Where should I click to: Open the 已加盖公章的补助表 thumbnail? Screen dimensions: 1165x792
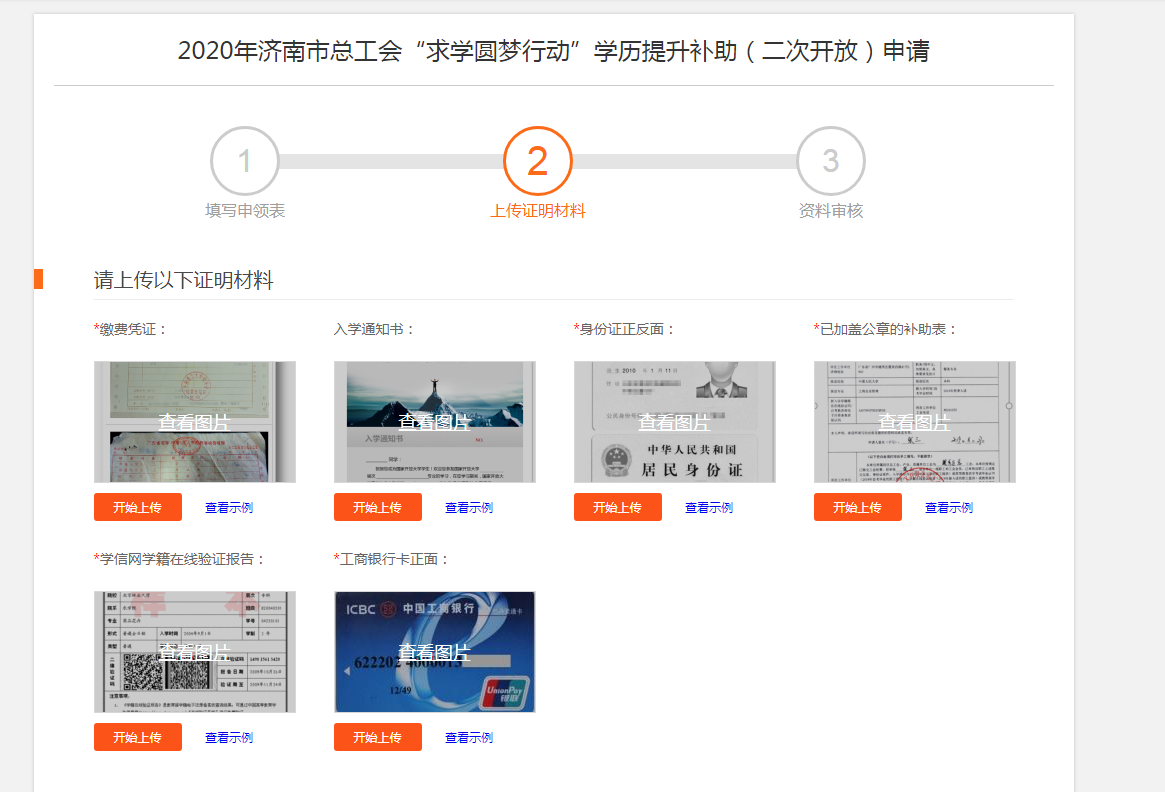[914, 422]
